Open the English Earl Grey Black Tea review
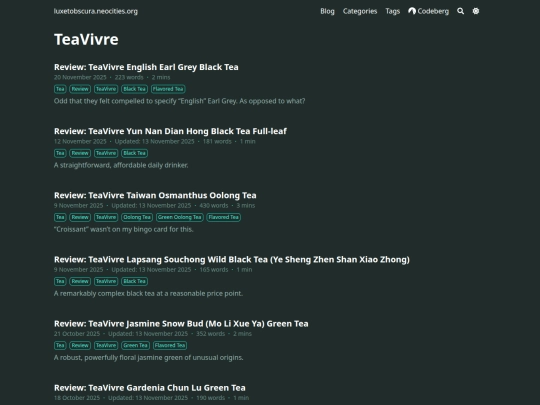Viewport: 540px width, 405px height. click(x=146, y=67)
